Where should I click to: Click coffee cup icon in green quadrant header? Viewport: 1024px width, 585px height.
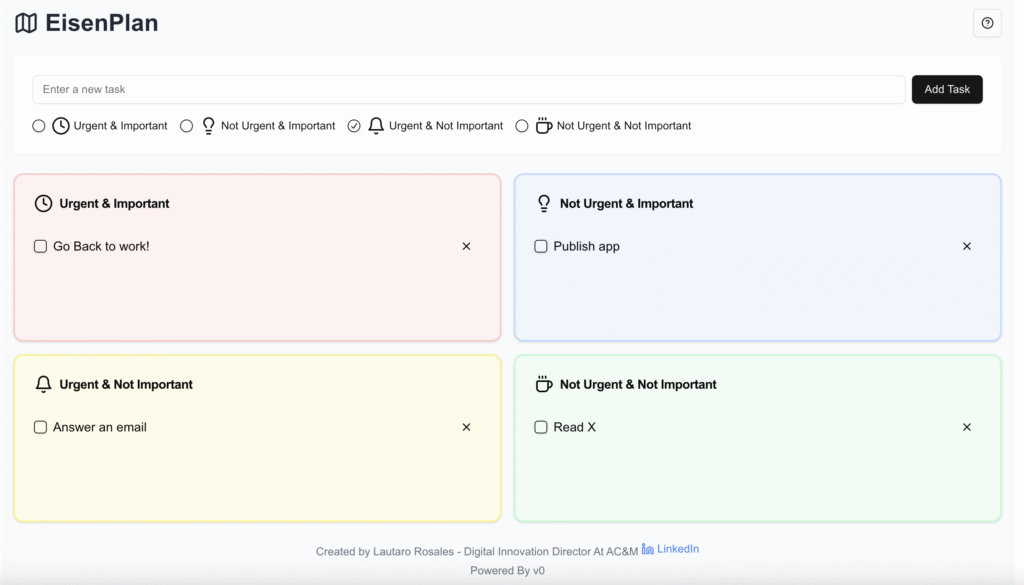coord(544,384)
